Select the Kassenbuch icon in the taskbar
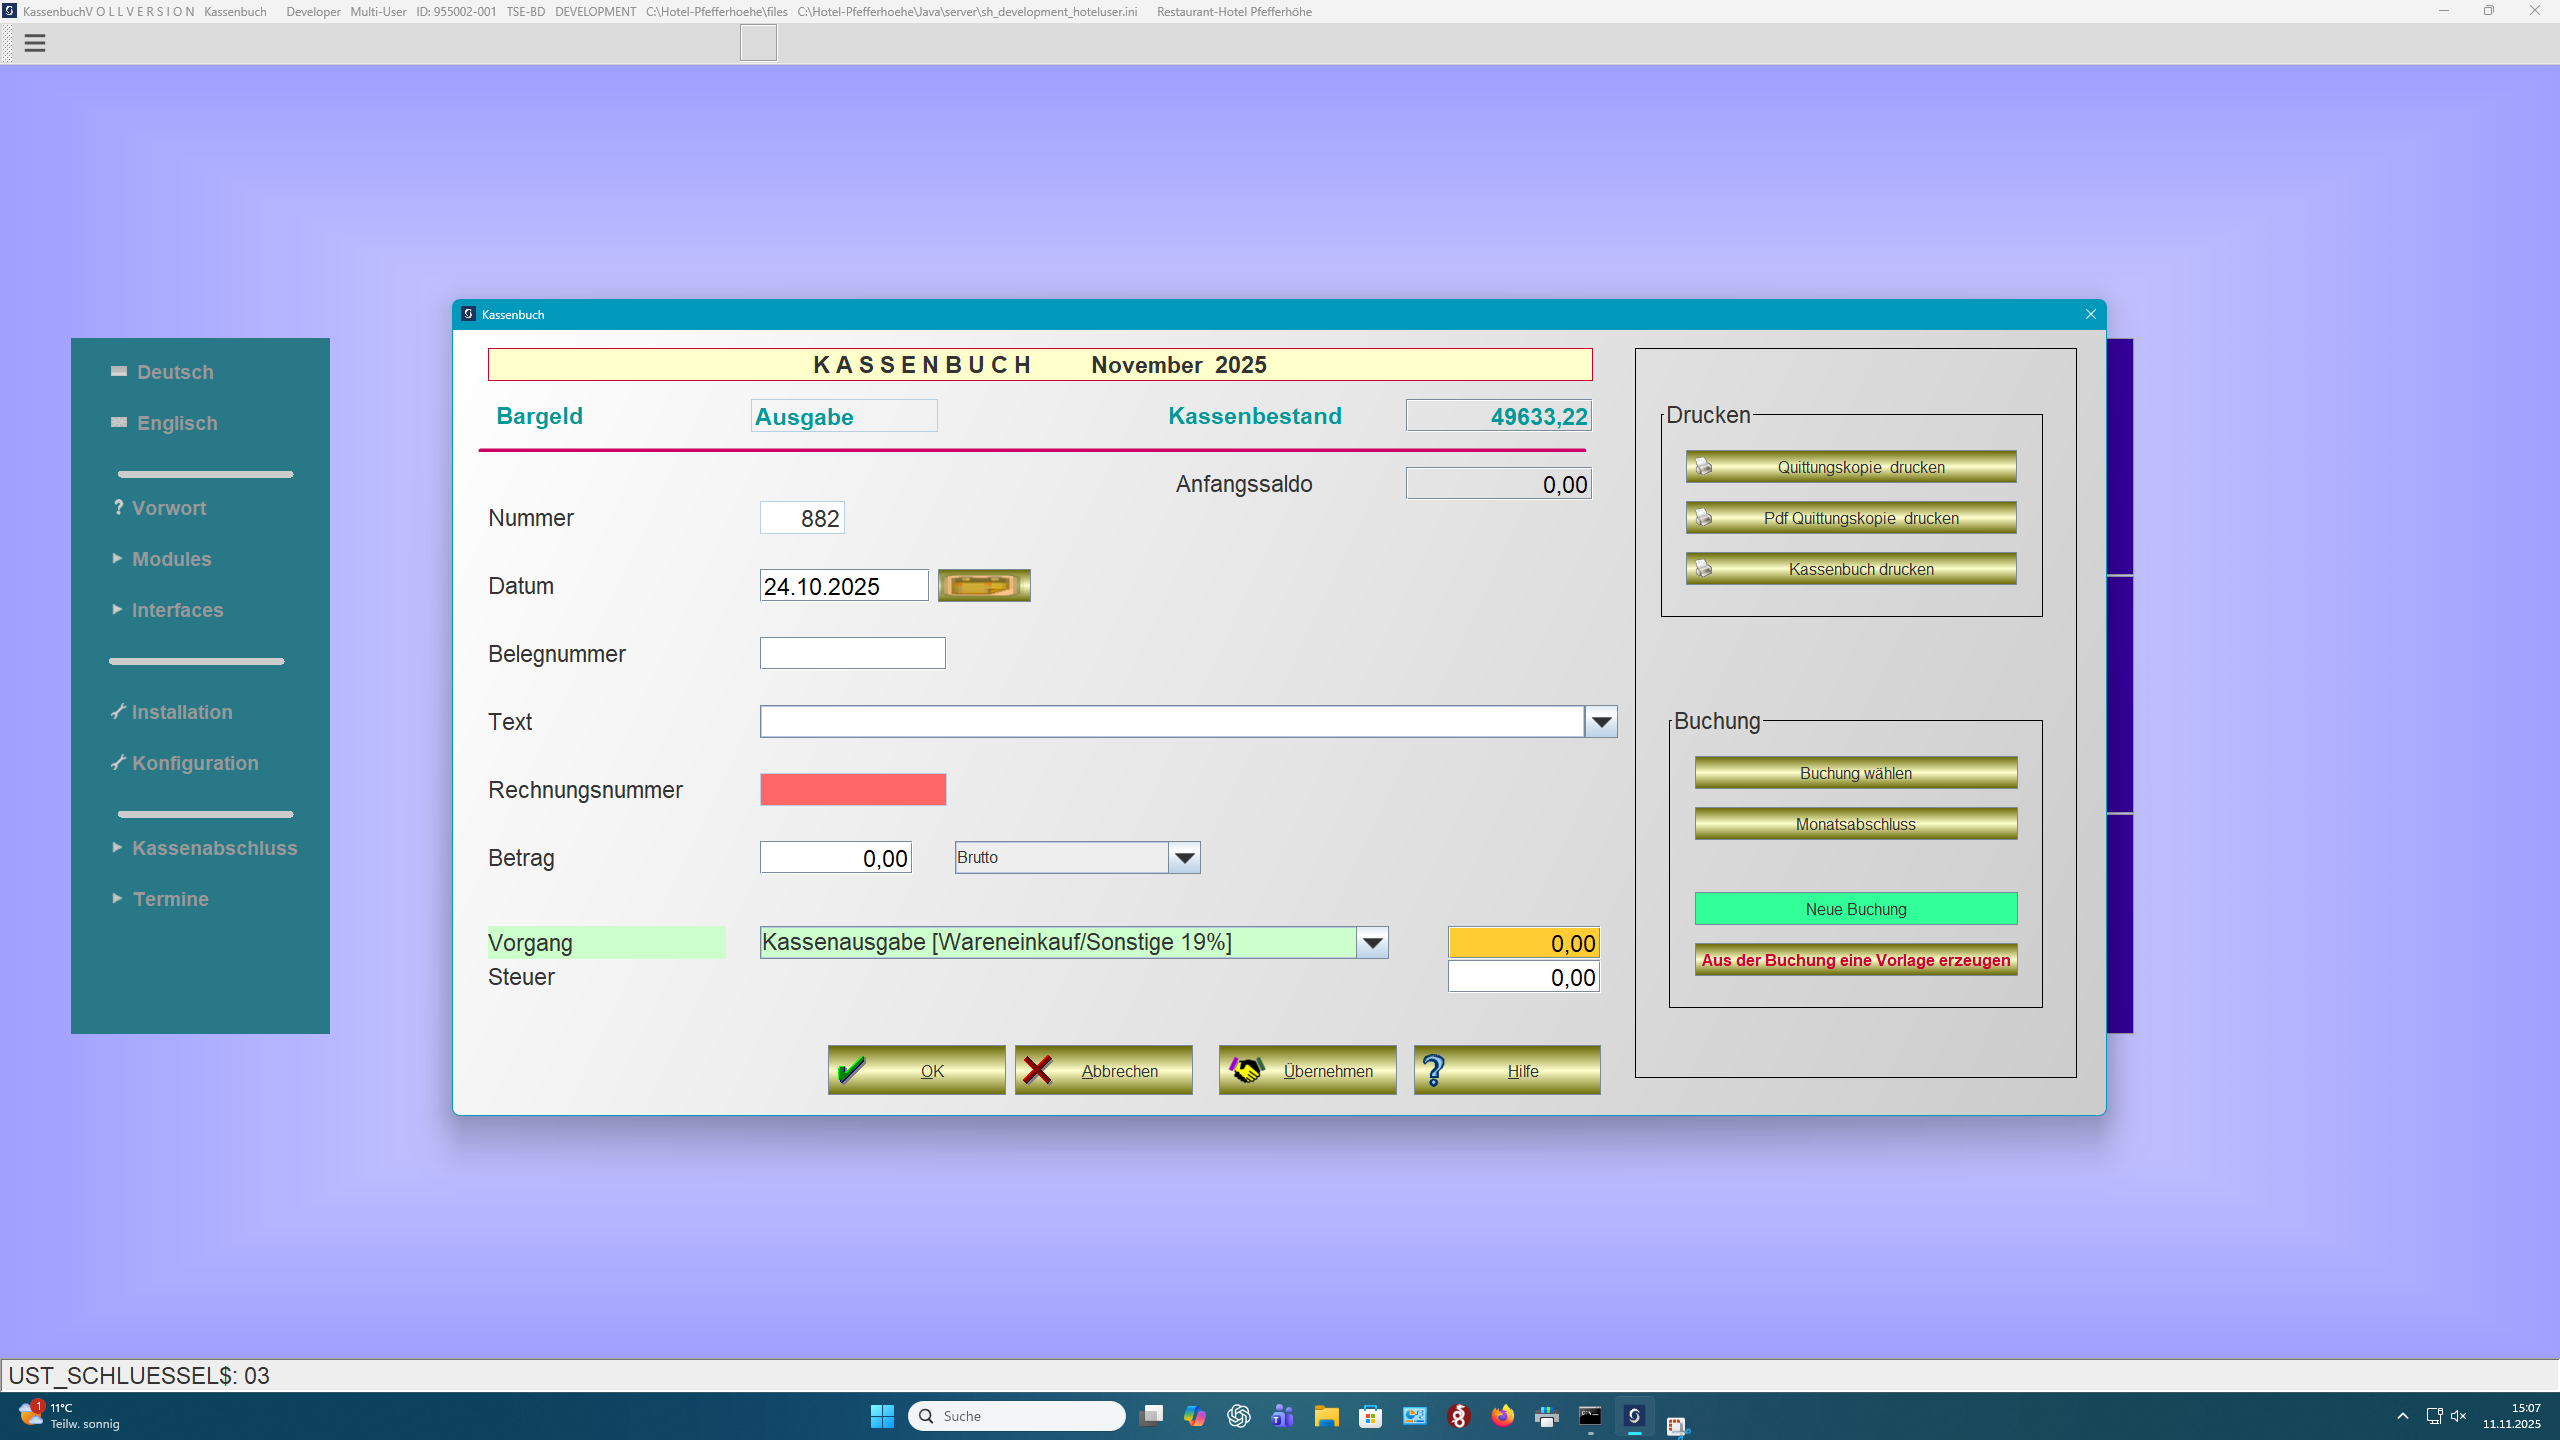The height and width of the screenshot is (1440, 2560). [1634, 1416]
